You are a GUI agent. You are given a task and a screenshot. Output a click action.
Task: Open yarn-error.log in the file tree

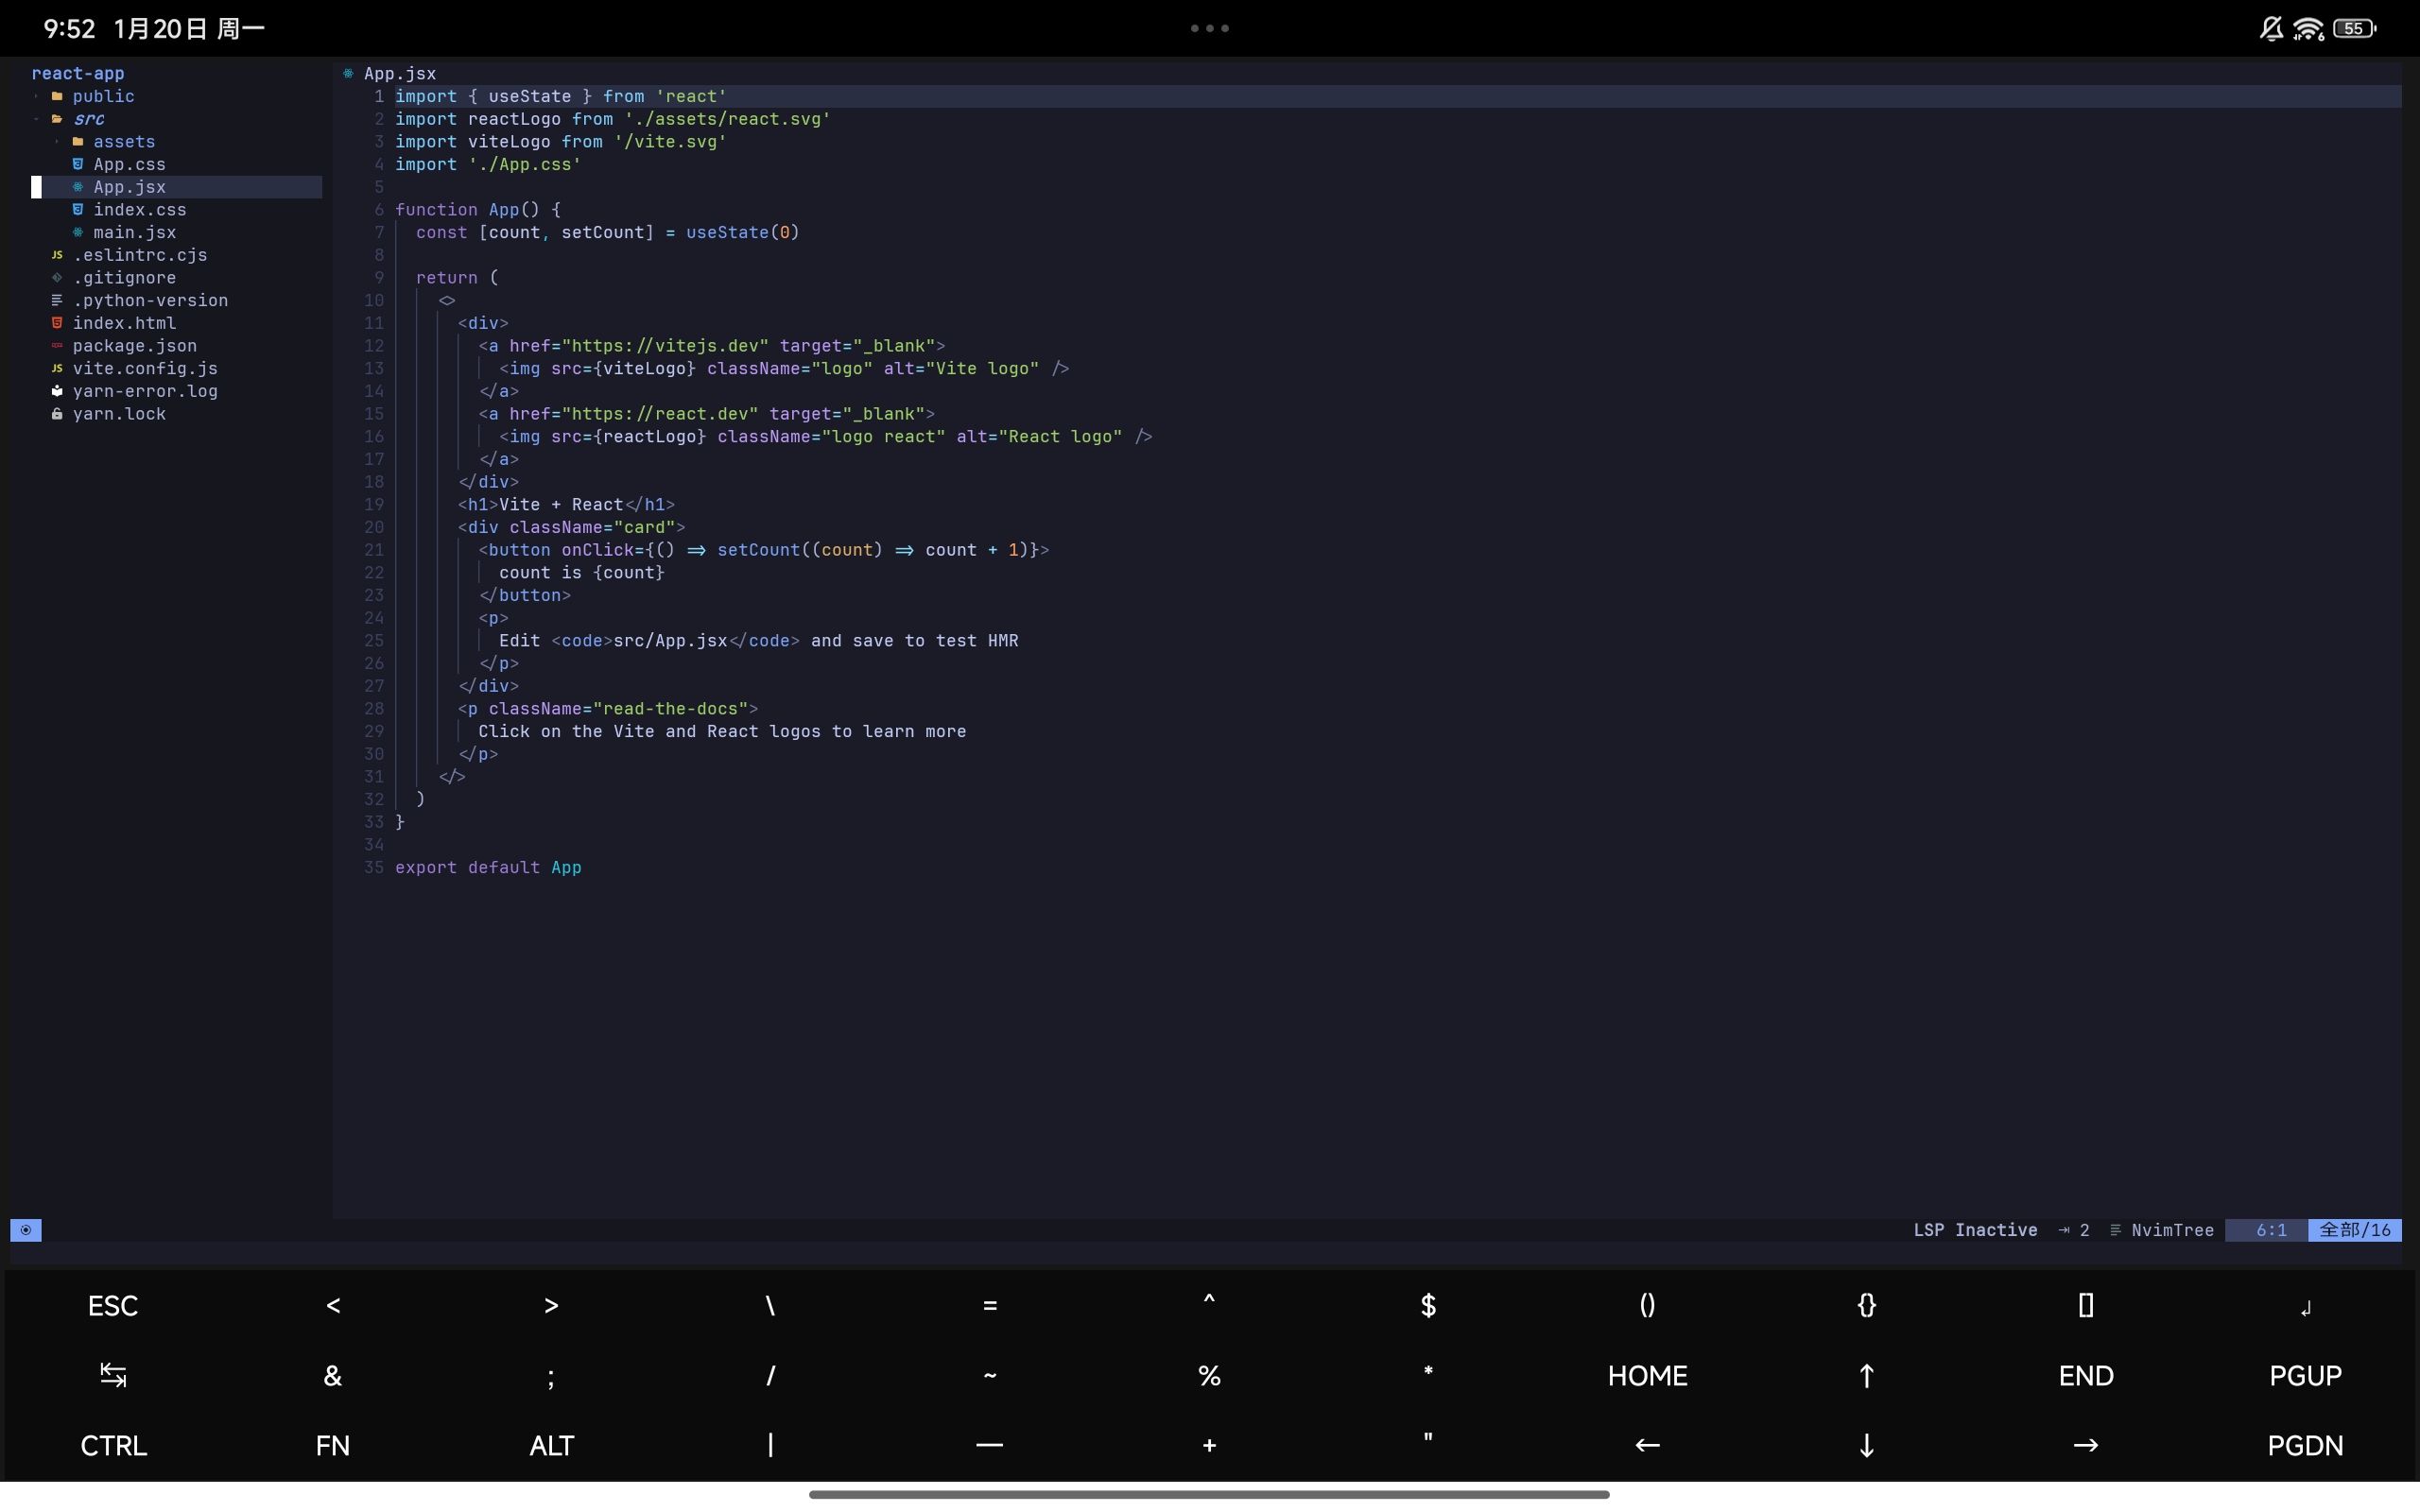(x=145, y=391)
